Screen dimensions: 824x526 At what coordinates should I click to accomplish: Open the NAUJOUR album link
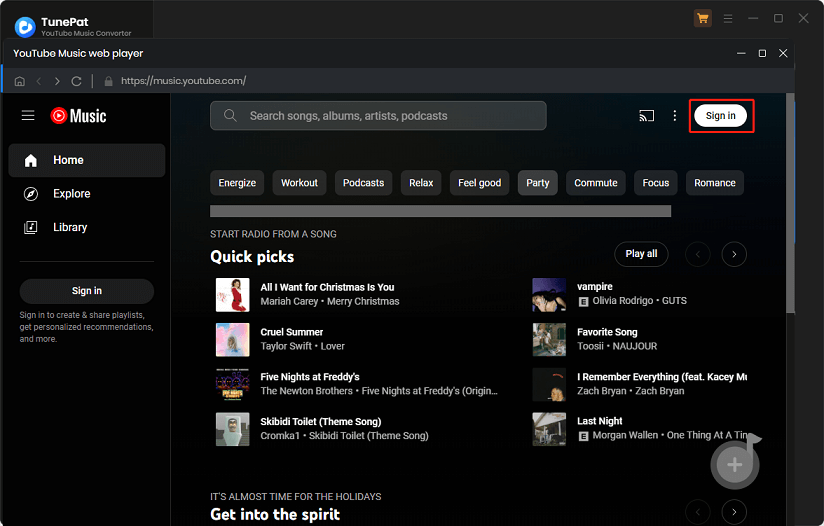tap(635, 346)
